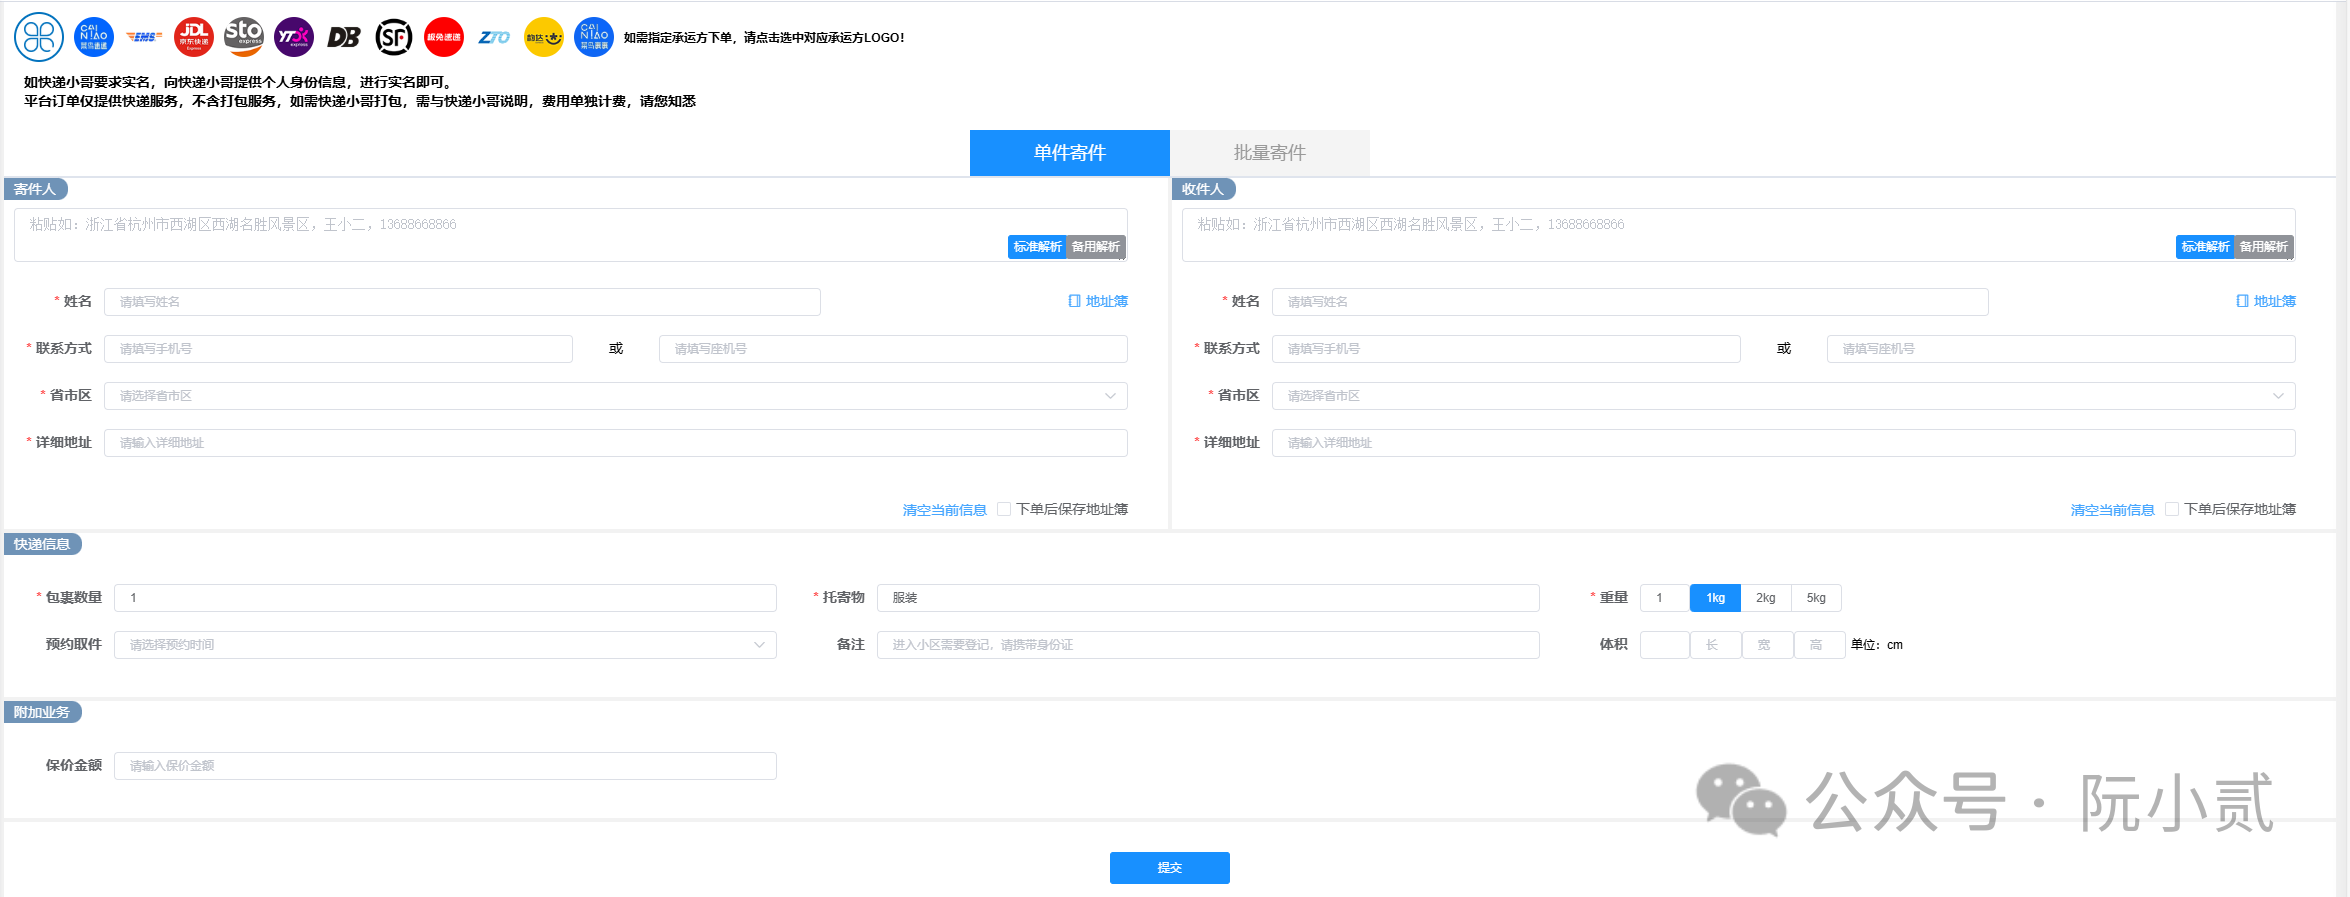Click the 宽 width input
The height and width of the screenshot is (897, 2350).
1768,645
